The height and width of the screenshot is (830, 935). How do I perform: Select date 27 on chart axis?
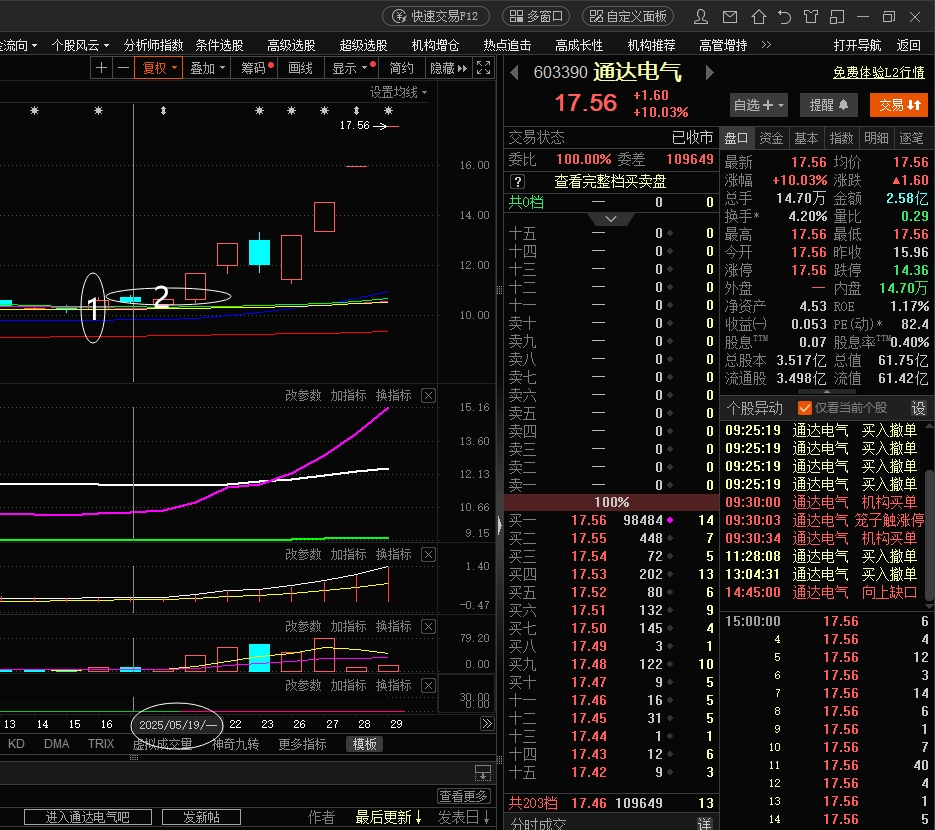332,724
